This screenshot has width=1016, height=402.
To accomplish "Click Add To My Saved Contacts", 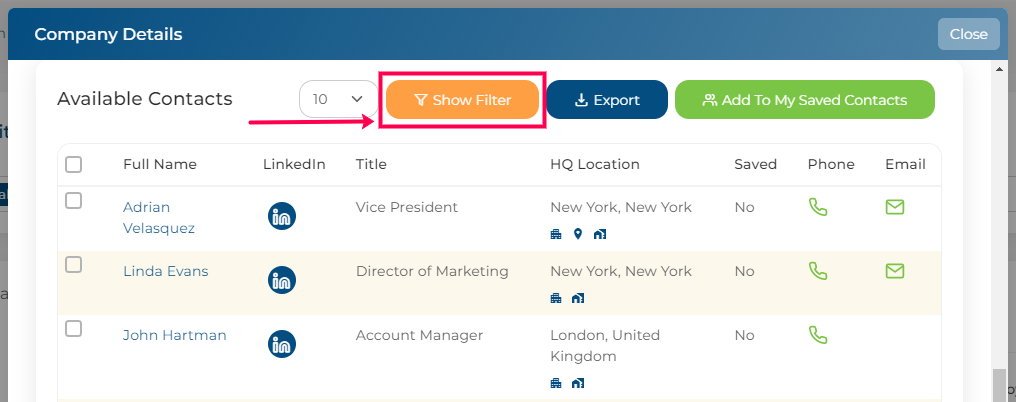I will pos(805,100).
